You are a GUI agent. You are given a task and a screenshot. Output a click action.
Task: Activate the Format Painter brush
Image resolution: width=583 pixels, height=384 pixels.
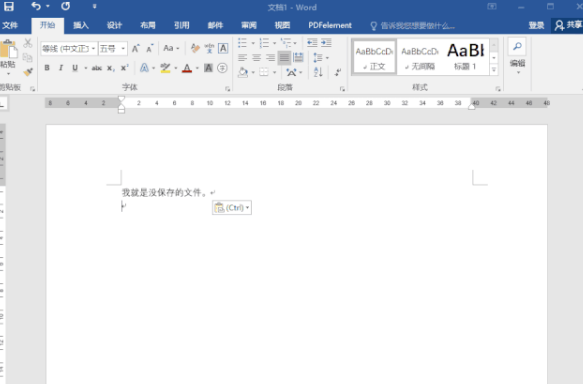pyautogui.click(x=28, y=72)
